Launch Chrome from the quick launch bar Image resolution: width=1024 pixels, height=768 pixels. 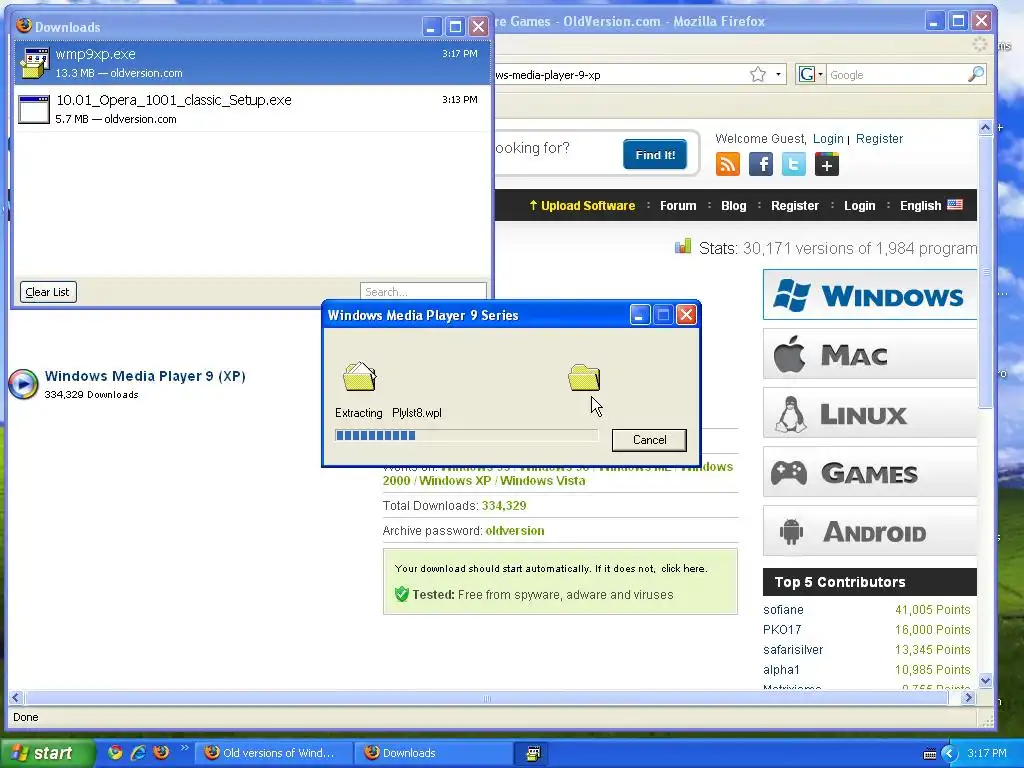click(x=116, y=753)
